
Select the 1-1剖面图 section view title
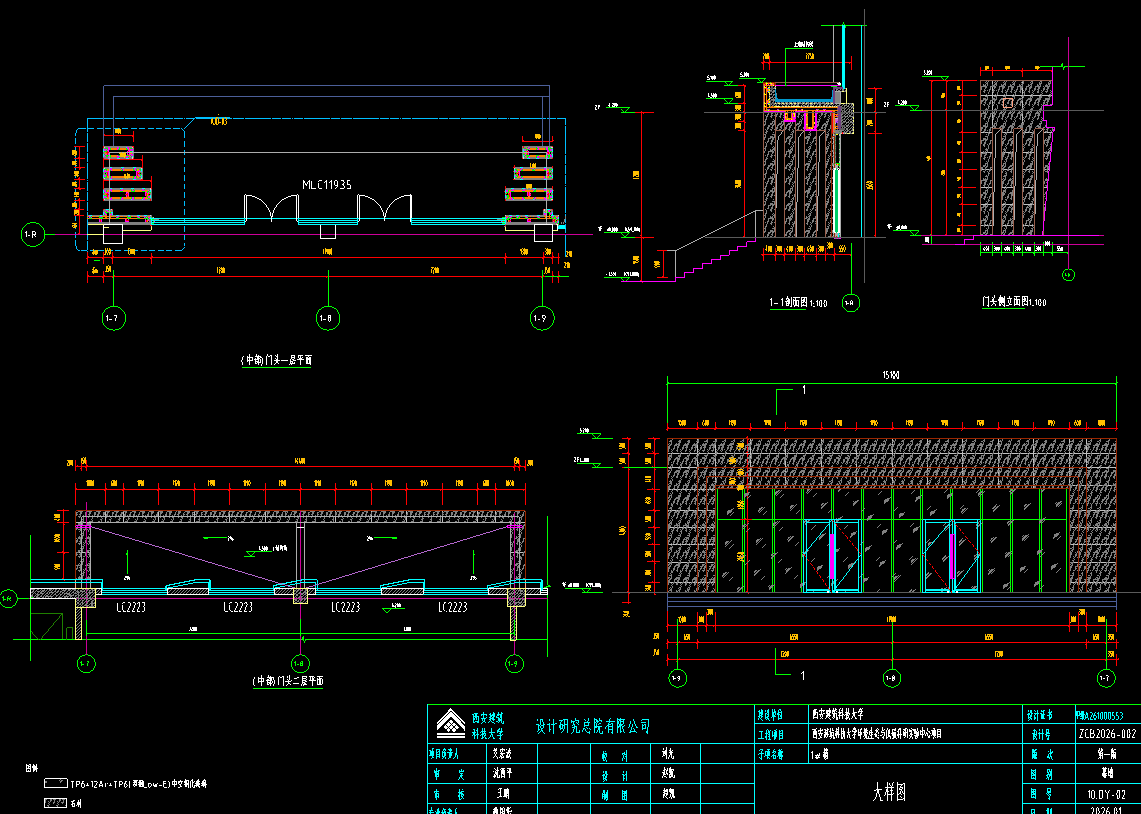tap(795, 301)
